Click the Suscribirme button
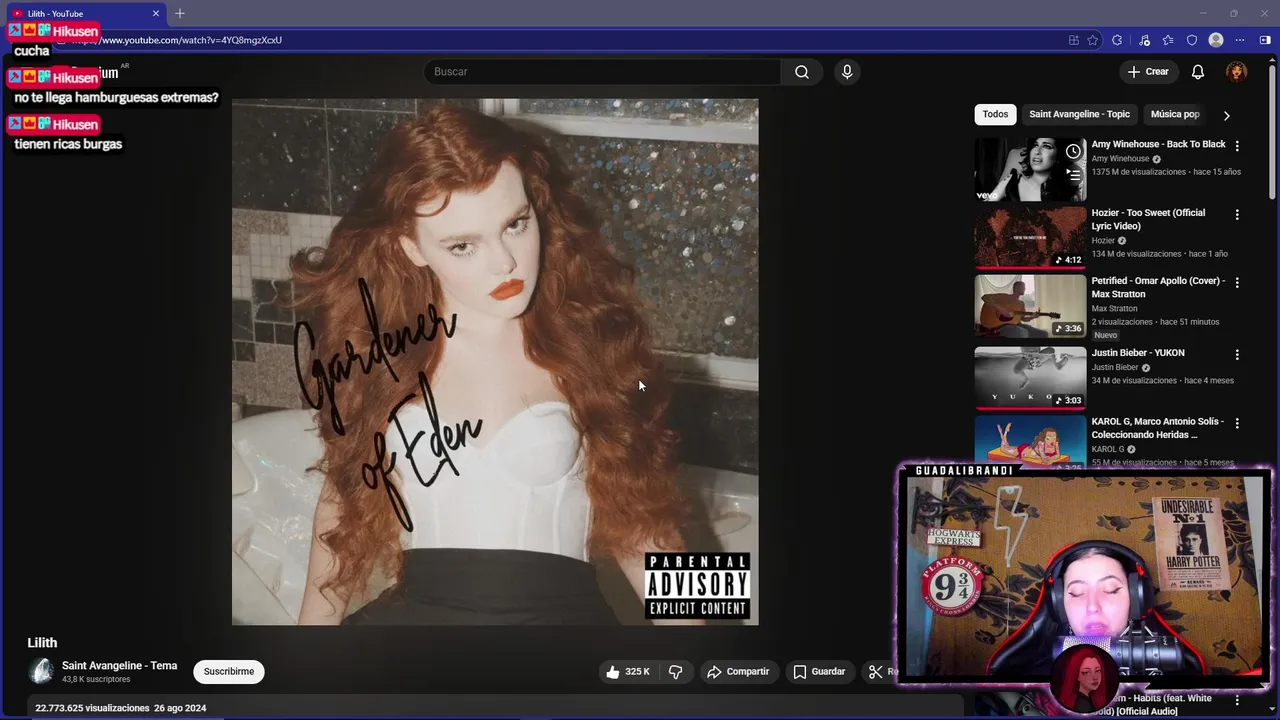 (x=229, y=672)
